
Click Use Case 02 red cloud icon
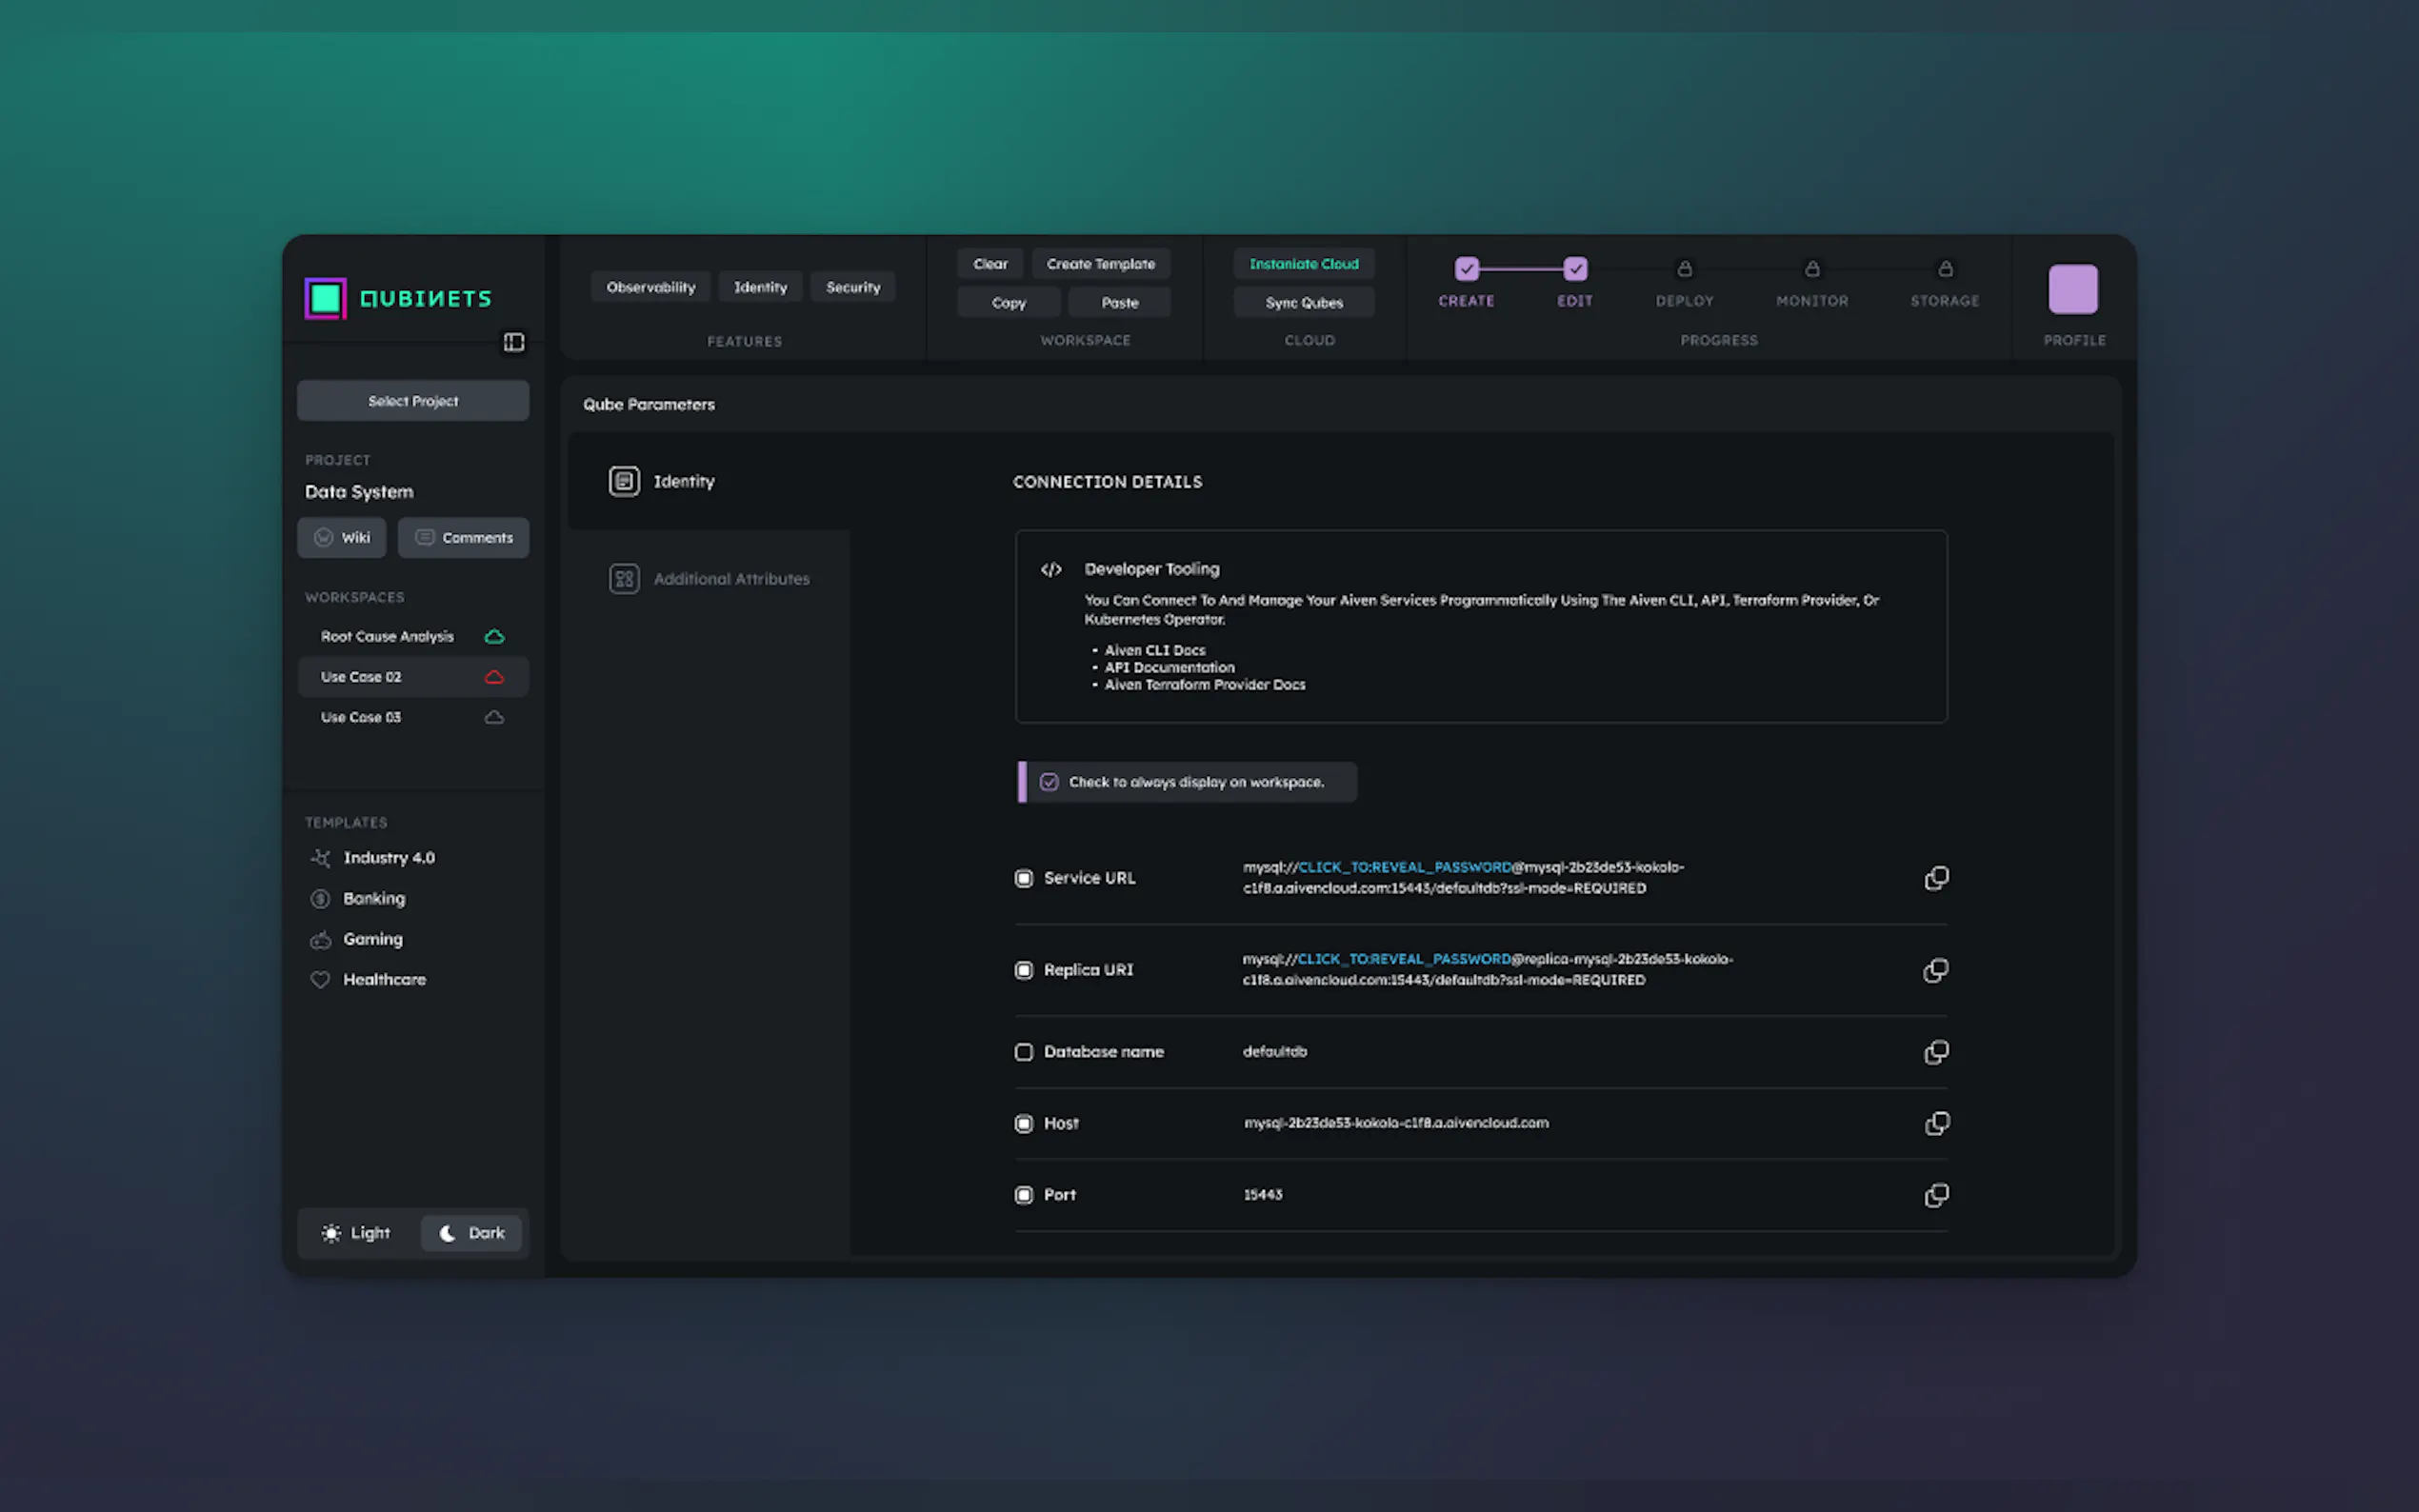[494, 677]
